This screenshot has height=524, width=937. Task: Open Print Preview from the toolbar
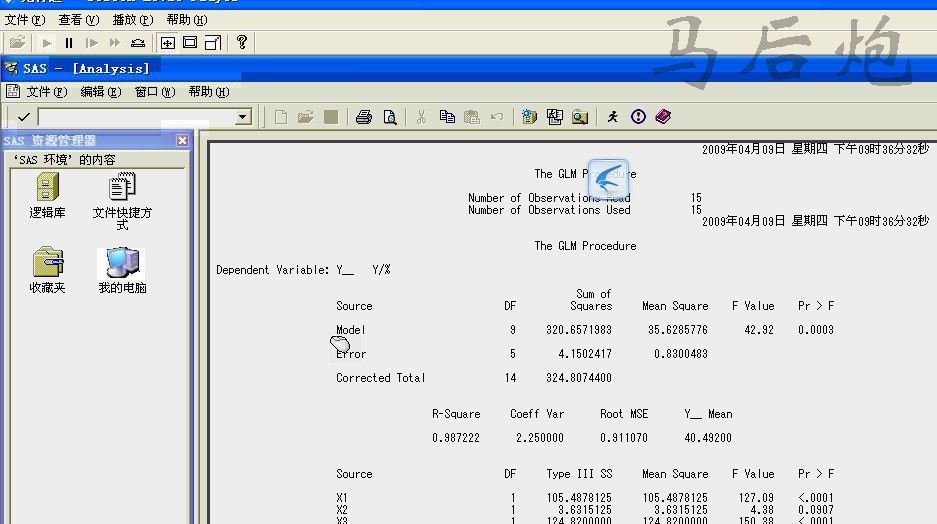[389, 117]
